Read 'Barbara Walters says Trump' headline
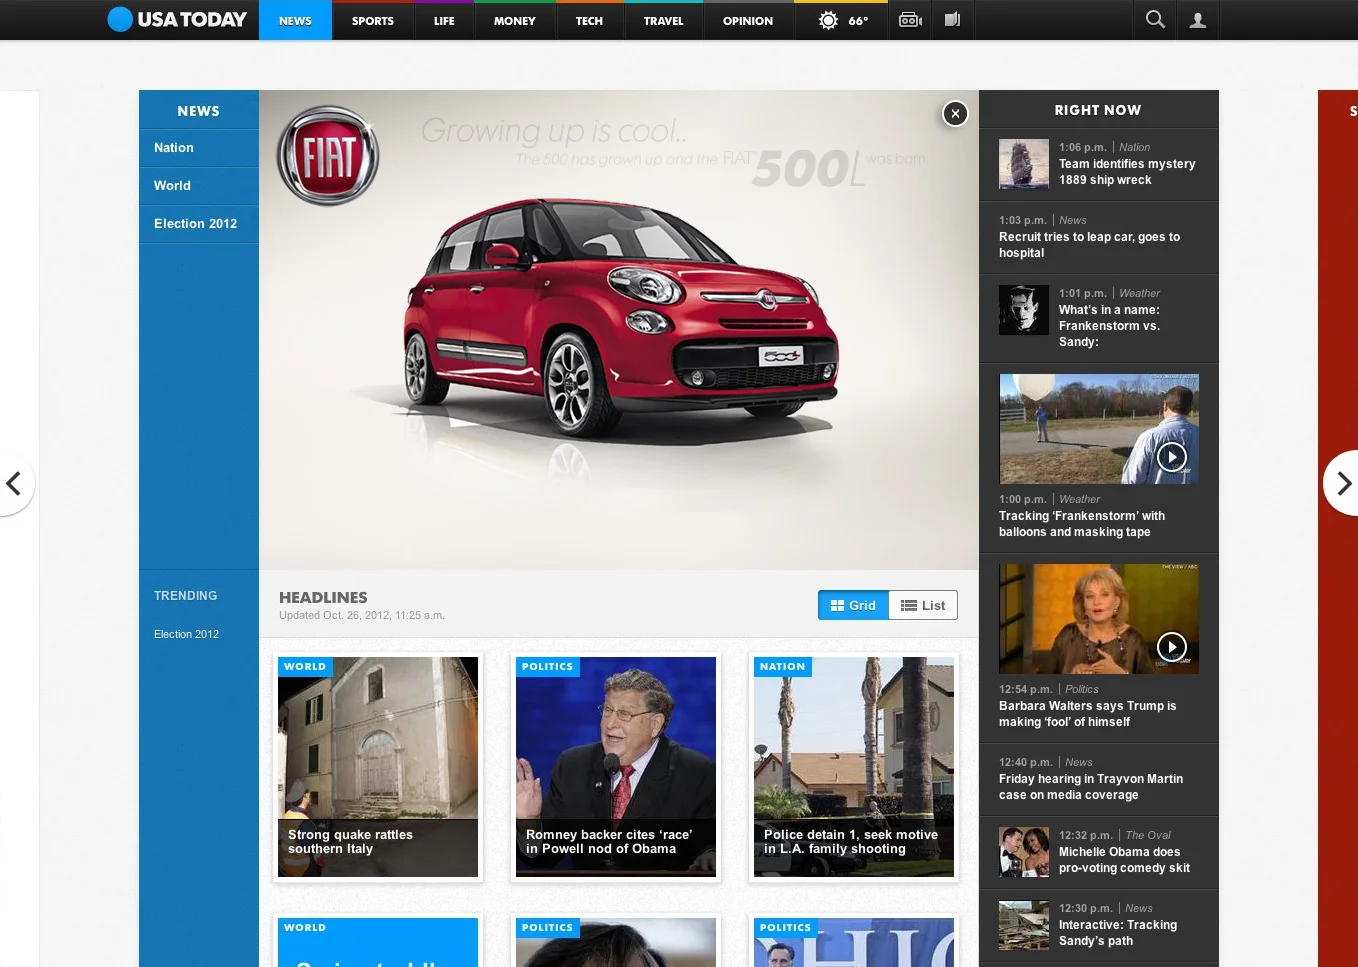Viewport: 1358px width, 967px height. click(1087, 714)
